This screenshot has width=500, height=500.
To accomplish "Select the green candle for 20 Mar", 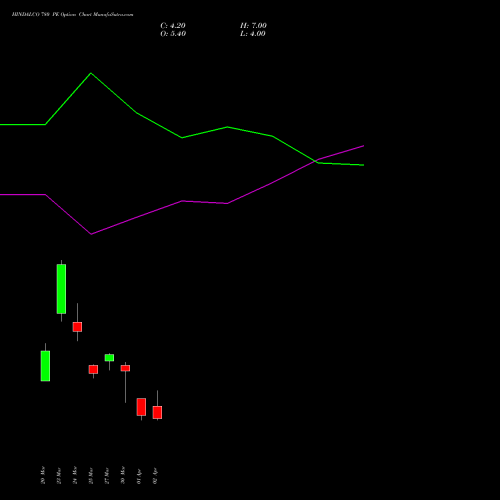I will 45,366.
